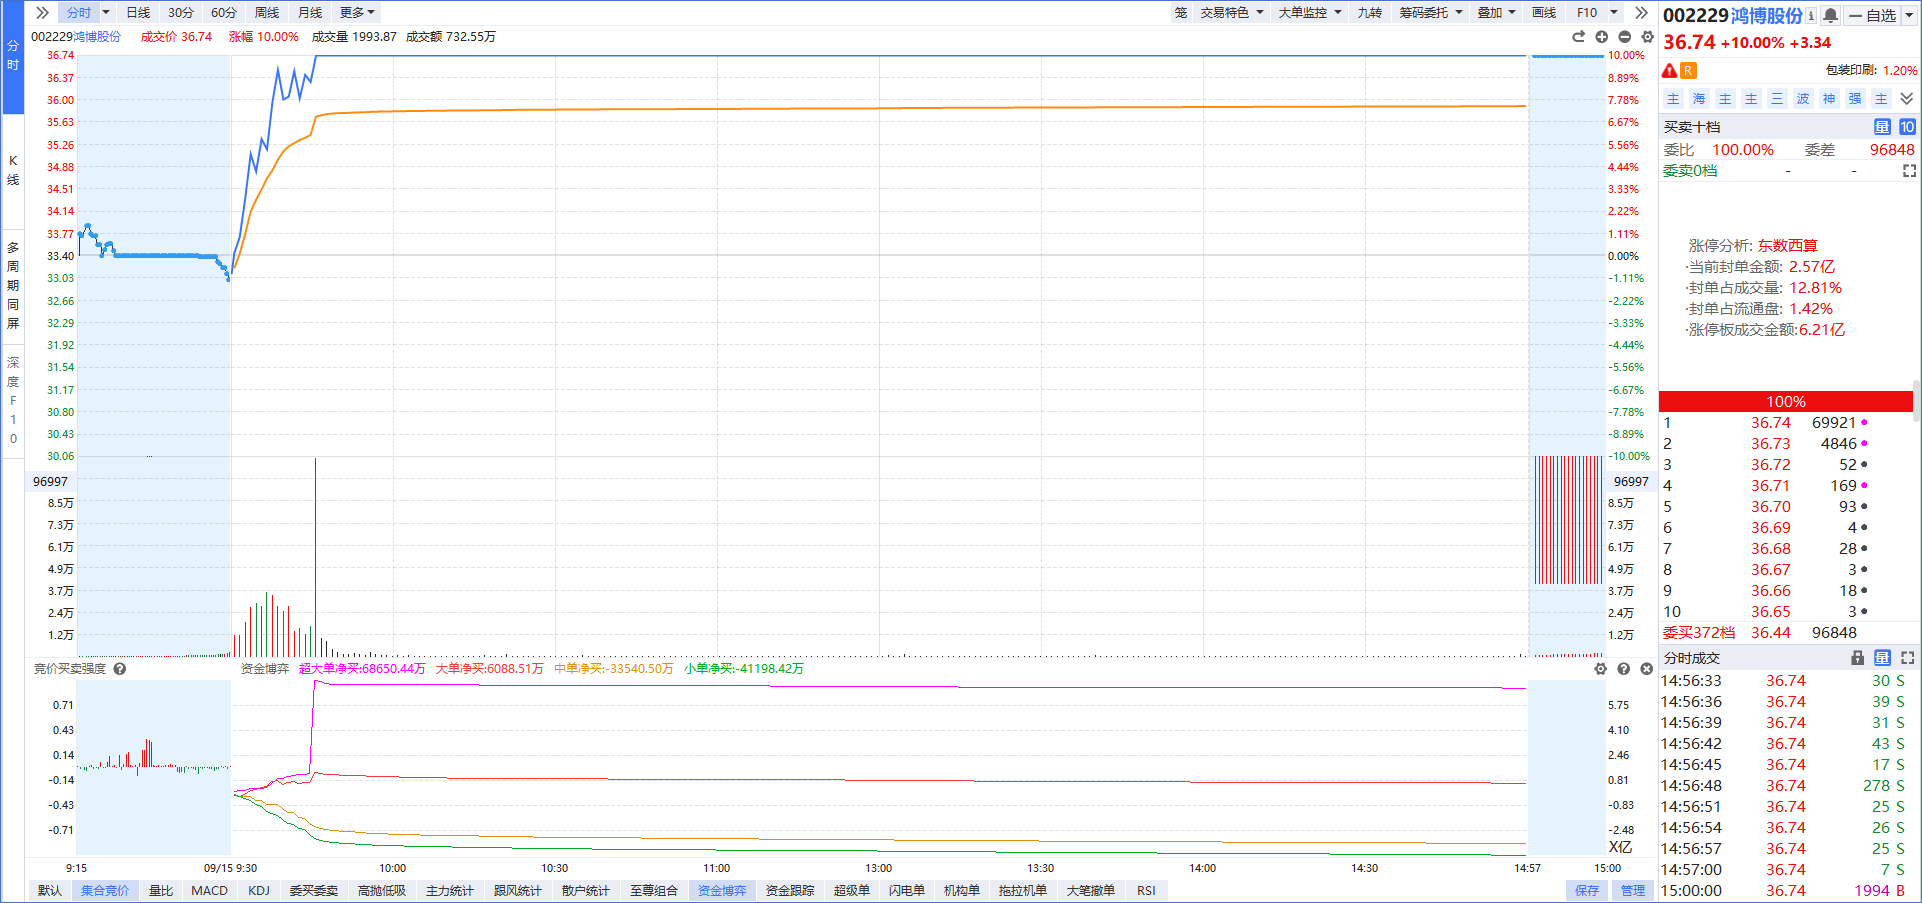1922x903 pixels.
Task: Select the 资金博弈 indicator tab
Action: click(x=722, y=891)
